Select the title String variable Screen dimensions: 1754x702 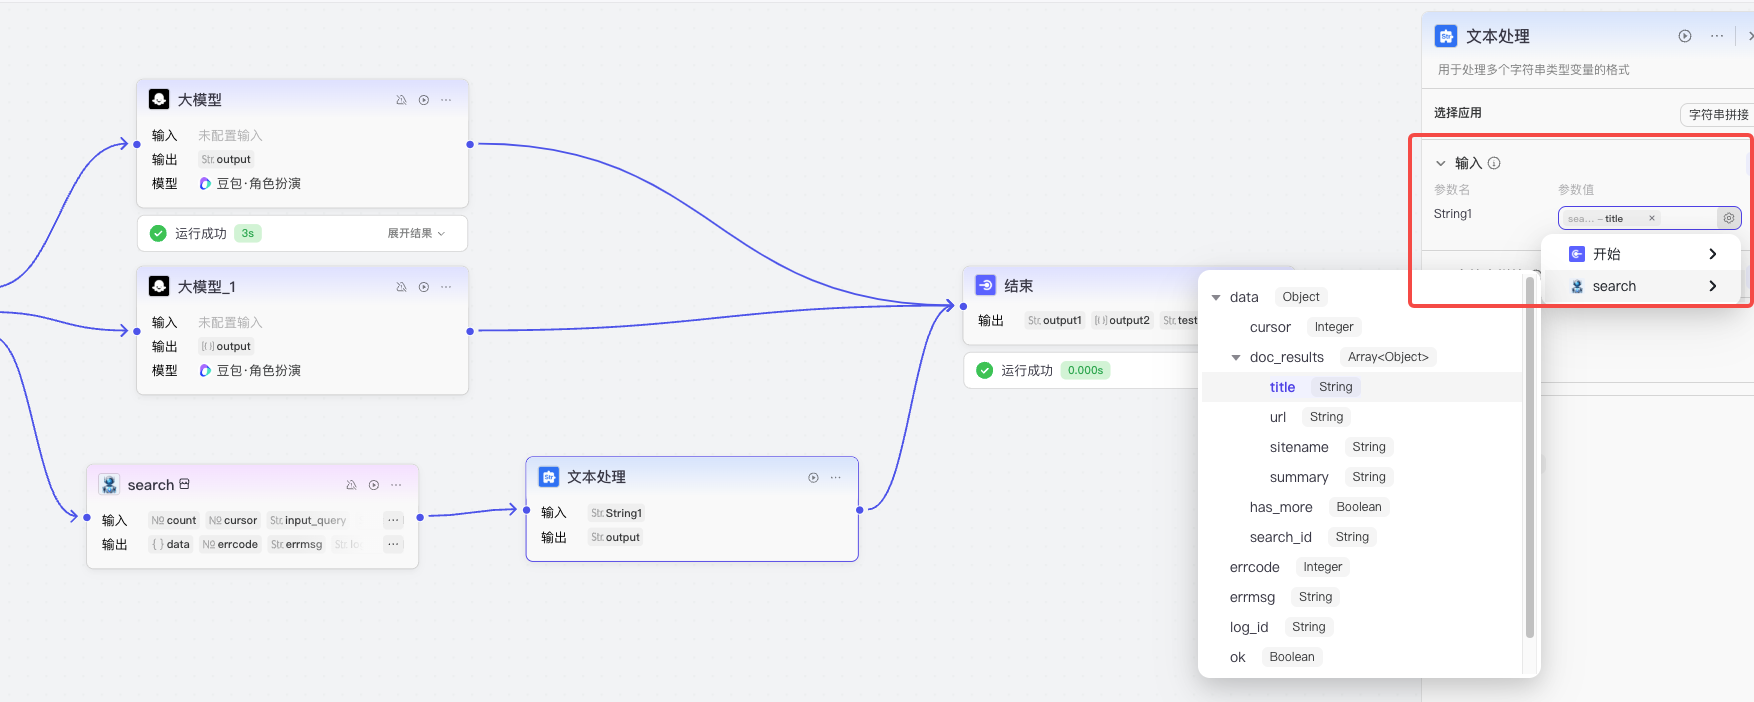[x=1361, y=387]
